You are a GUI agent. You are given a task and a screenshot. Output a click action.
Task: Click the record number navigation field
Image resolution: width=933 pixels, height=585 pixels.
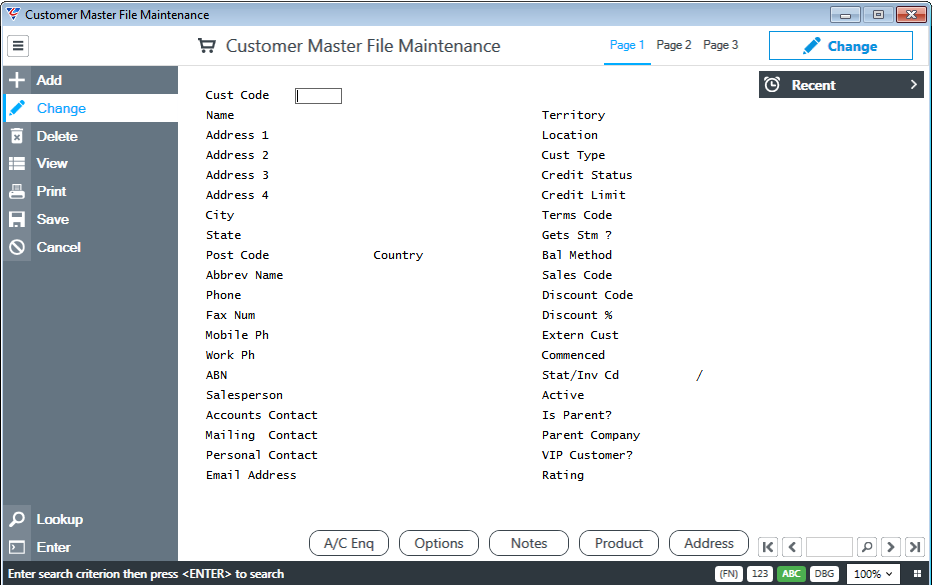click(829, 546)
